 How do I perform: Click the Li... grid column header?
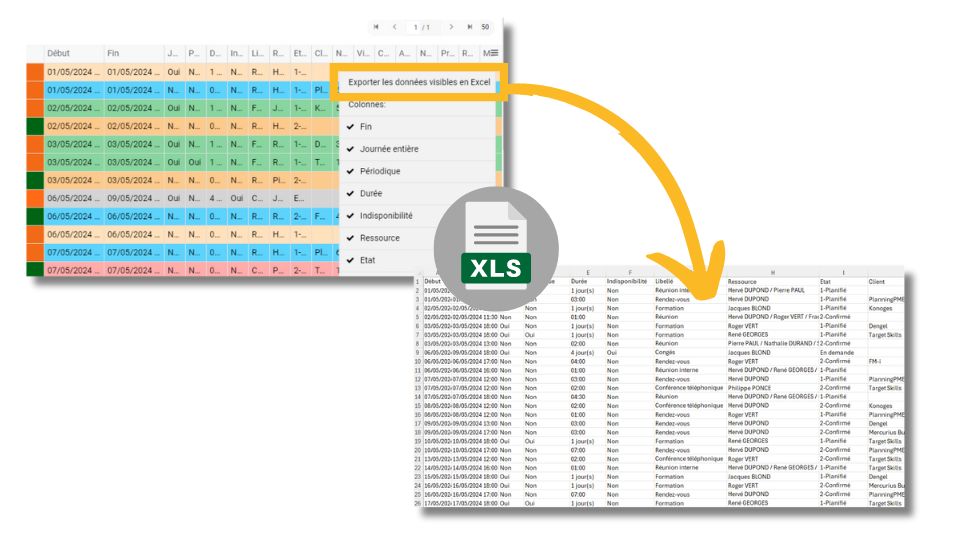click(x=257, y=53)
